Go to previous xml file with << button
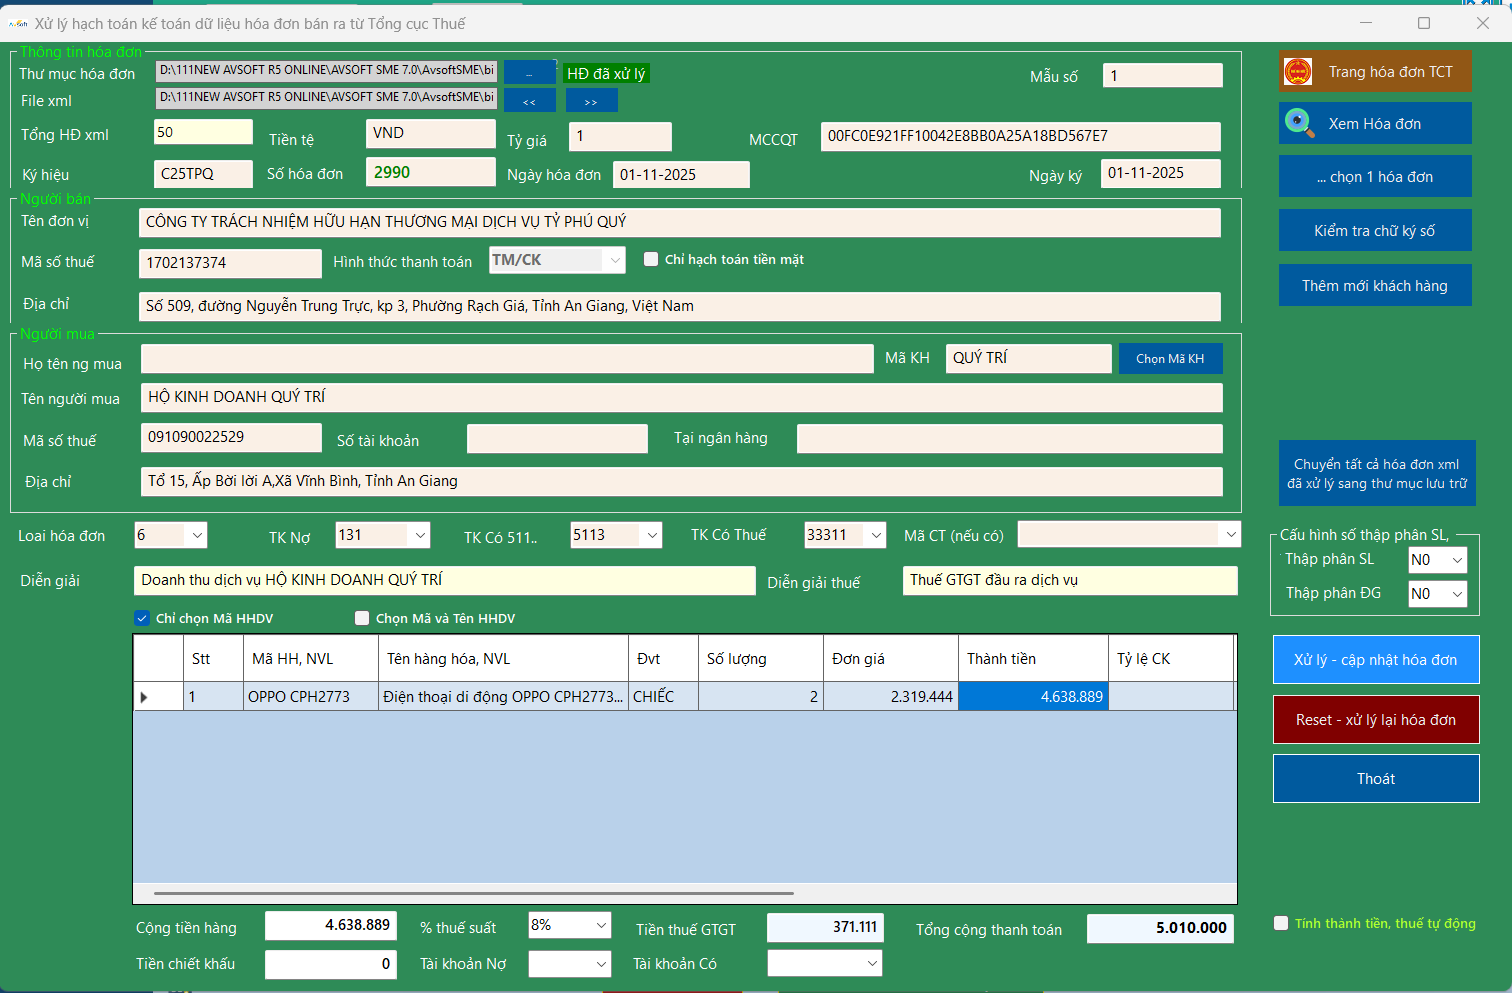The image size is (1512, 993). click(529, 101)
